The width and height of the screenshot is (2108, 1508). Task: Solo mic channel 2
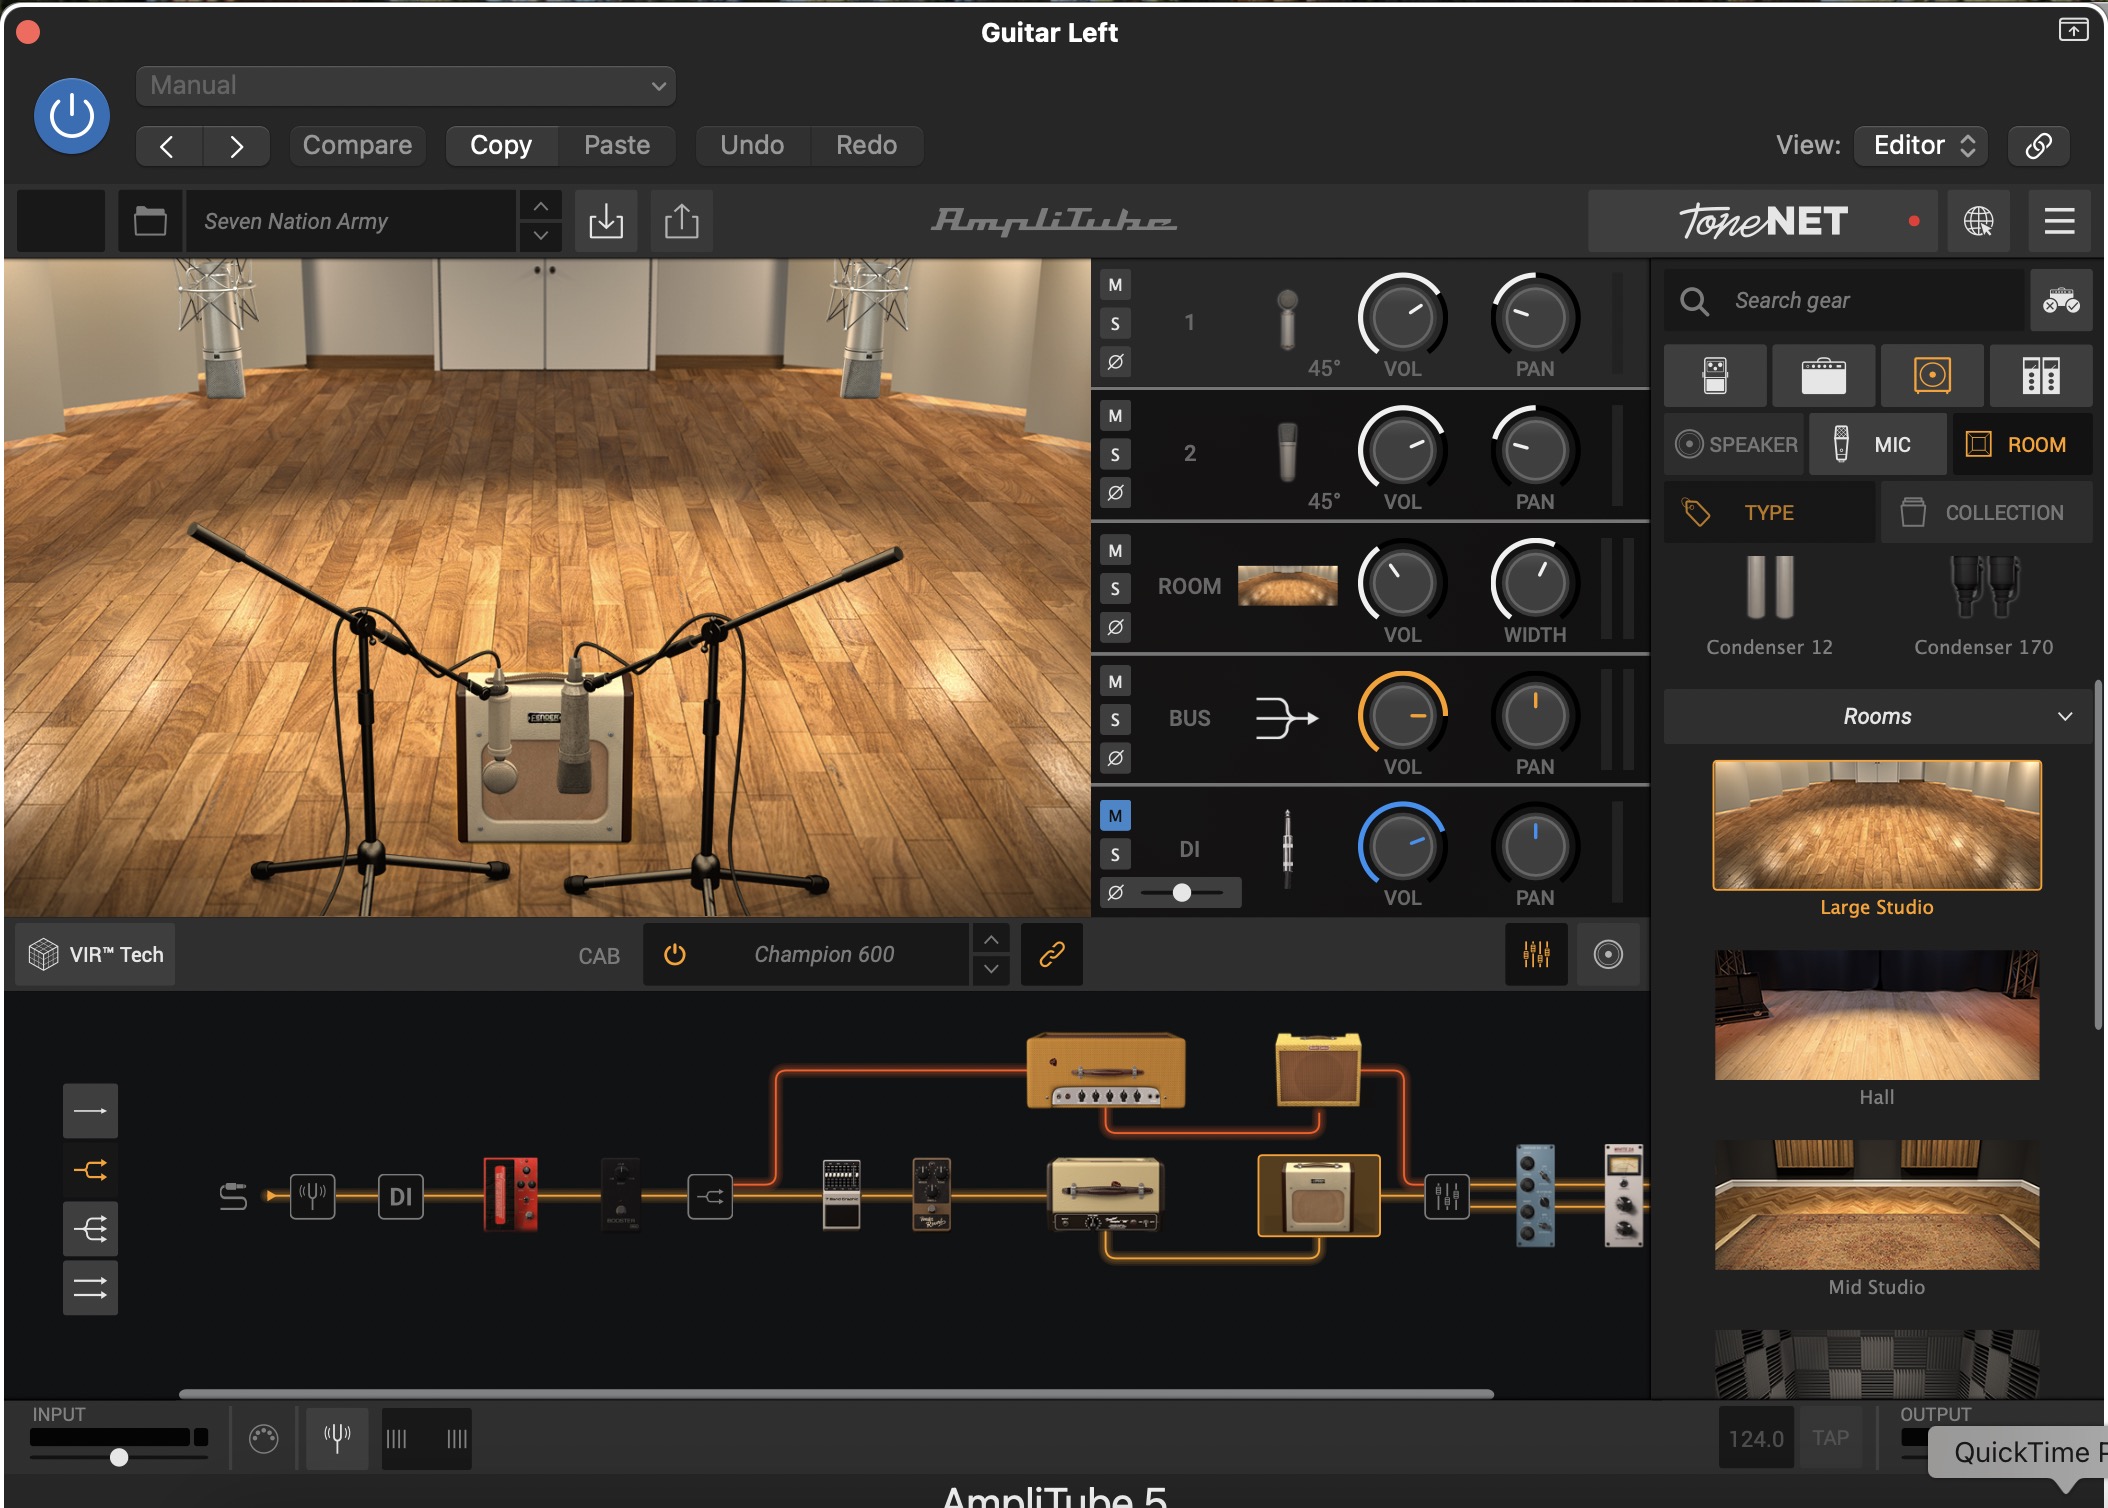pos(1115,455)
